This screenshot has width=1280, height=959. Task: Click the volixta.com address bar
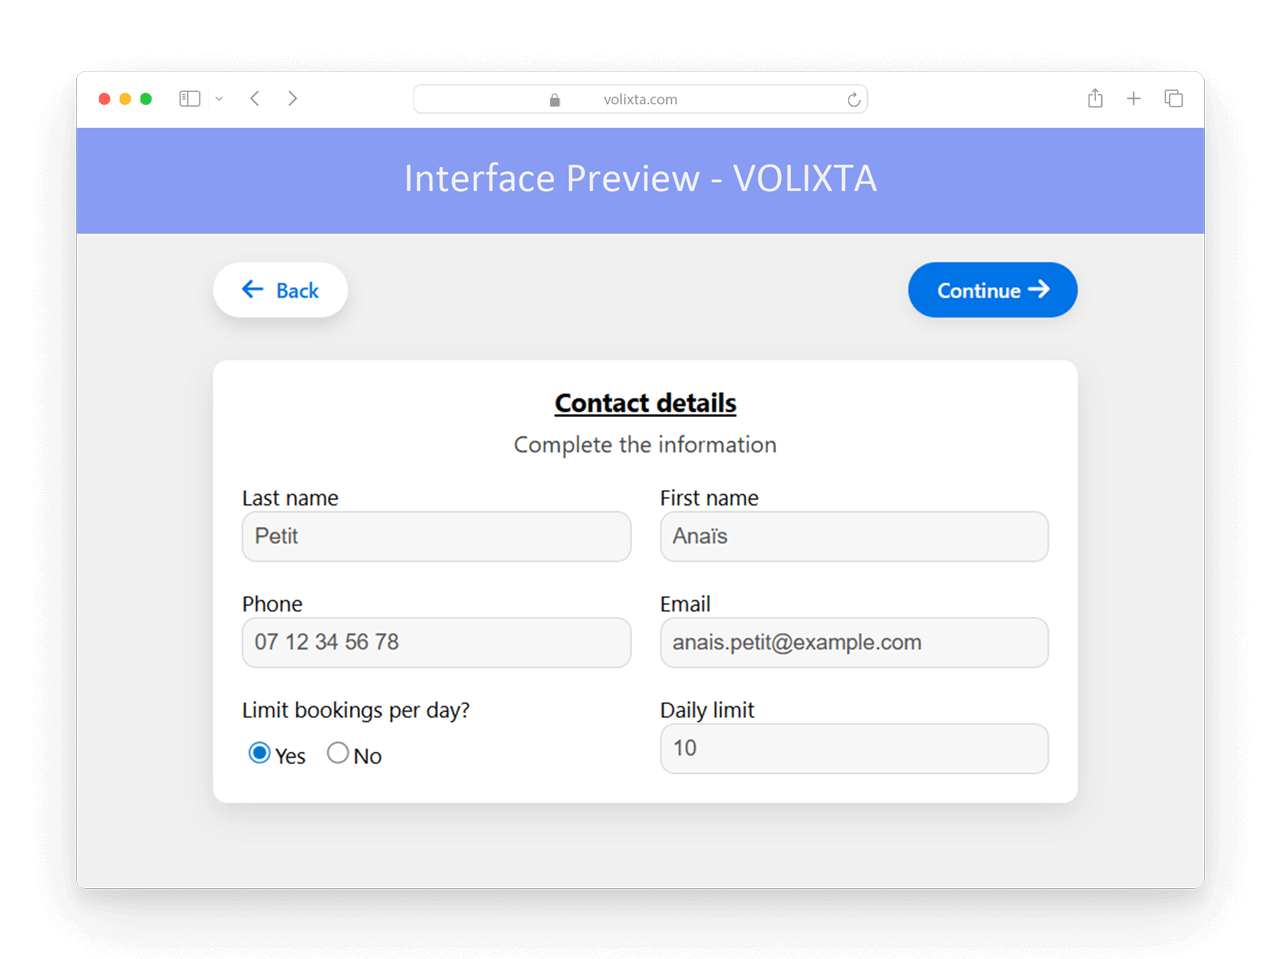[640, 99]
